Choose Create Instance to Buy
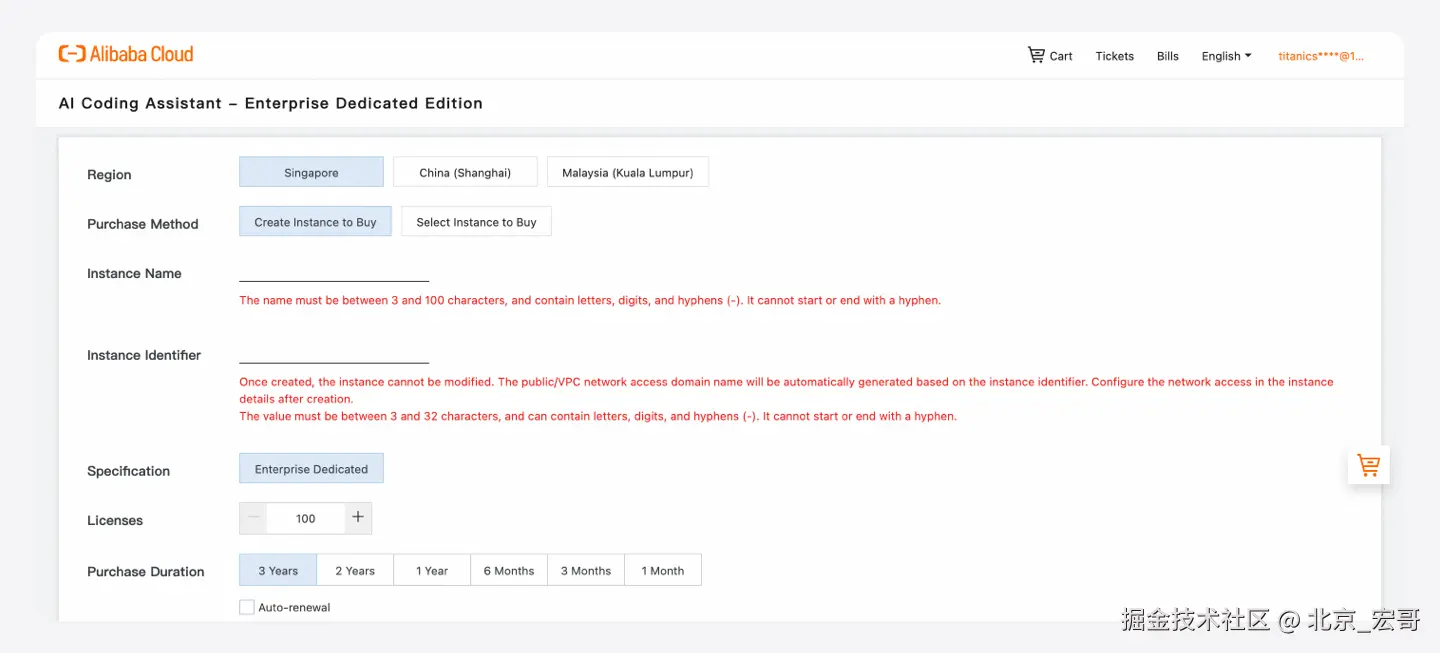This screenshot has width=1440, height=653. (x=315, y=222)
